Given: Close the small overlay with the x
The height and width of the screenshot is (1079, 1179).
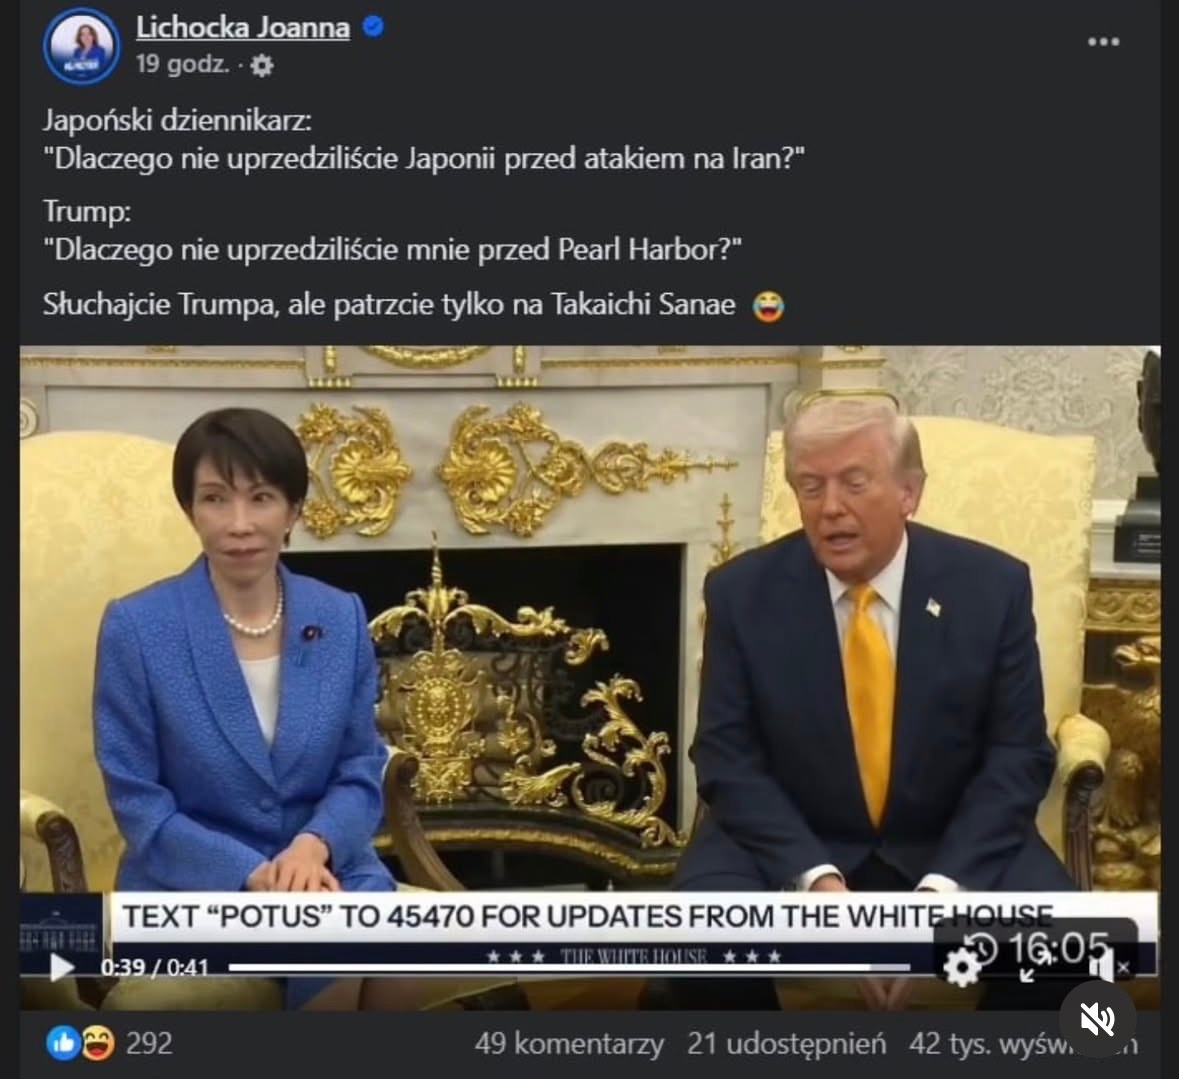Looking at the screenshot, I should tap(1123, 968).
